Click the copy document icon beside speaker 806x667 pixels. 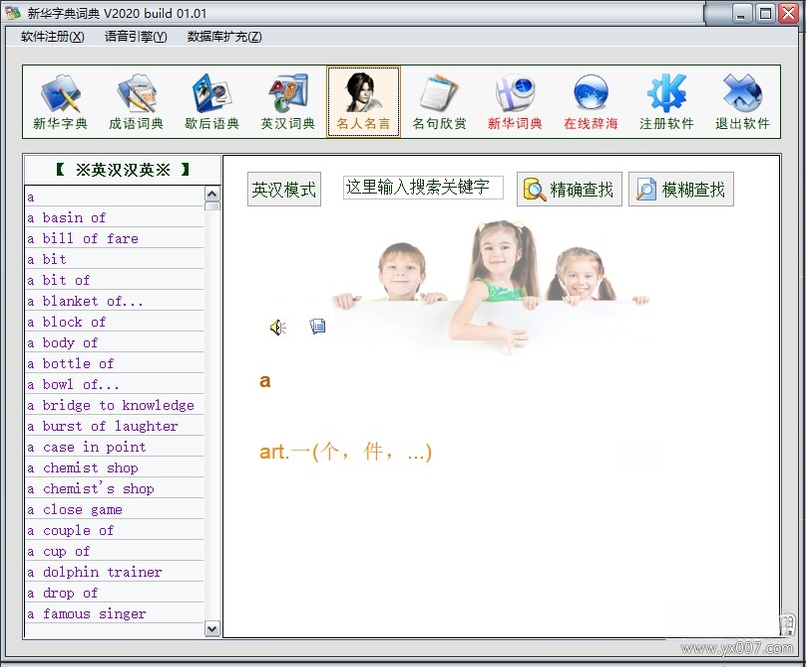coord(318,326)
